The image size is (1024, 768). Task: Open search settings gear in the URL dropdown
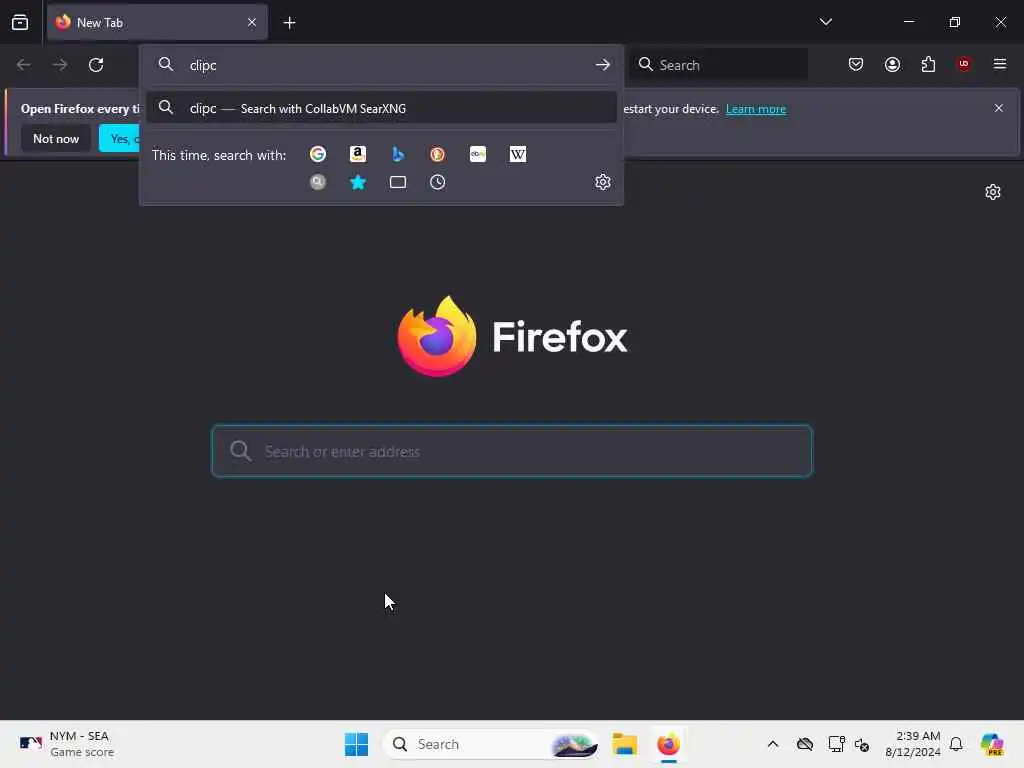click(x=603, y=182)
